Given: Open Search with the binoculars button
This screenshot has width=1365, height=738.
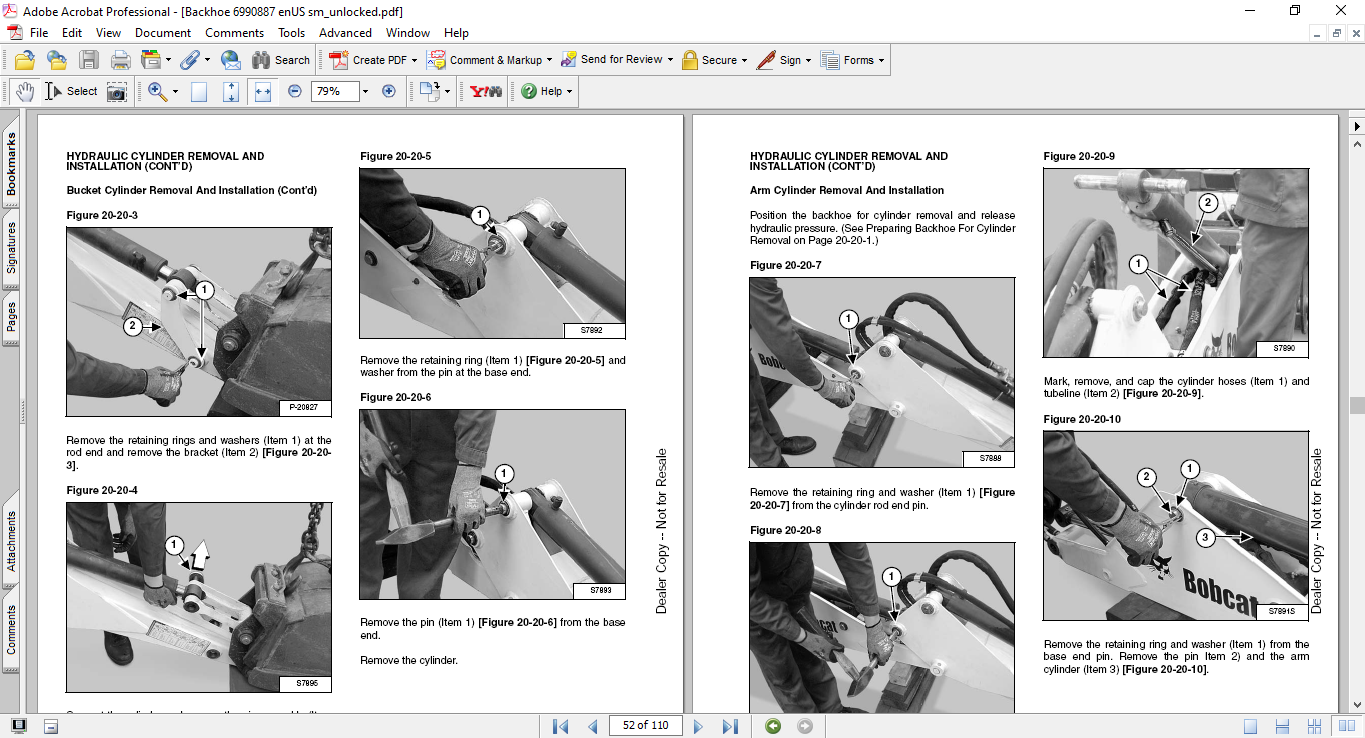Looking at the screenshot, I should (281, 60).
